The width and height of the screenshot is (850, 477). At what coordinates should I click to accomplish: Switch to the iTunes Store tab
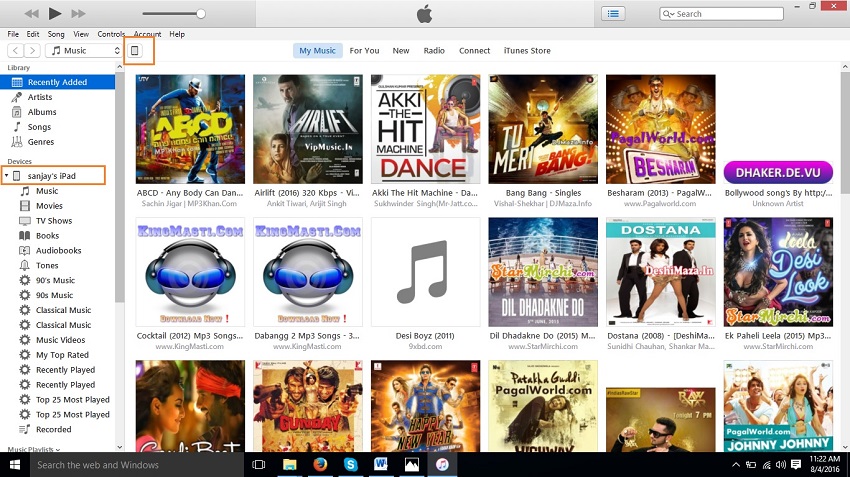(527, 50)
